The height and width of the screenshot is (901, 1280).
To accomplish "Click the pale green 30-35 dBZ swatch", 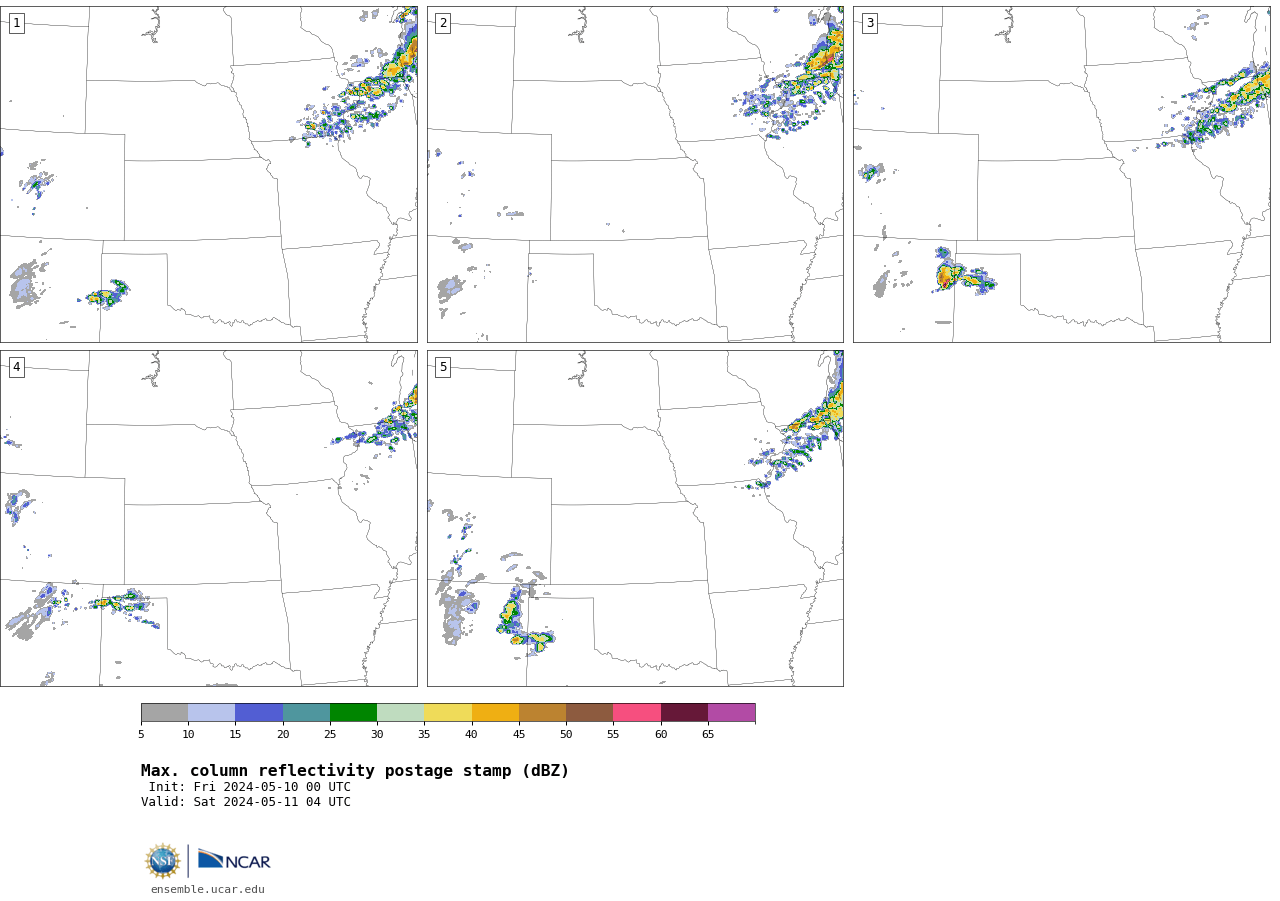I will (400, 713).
